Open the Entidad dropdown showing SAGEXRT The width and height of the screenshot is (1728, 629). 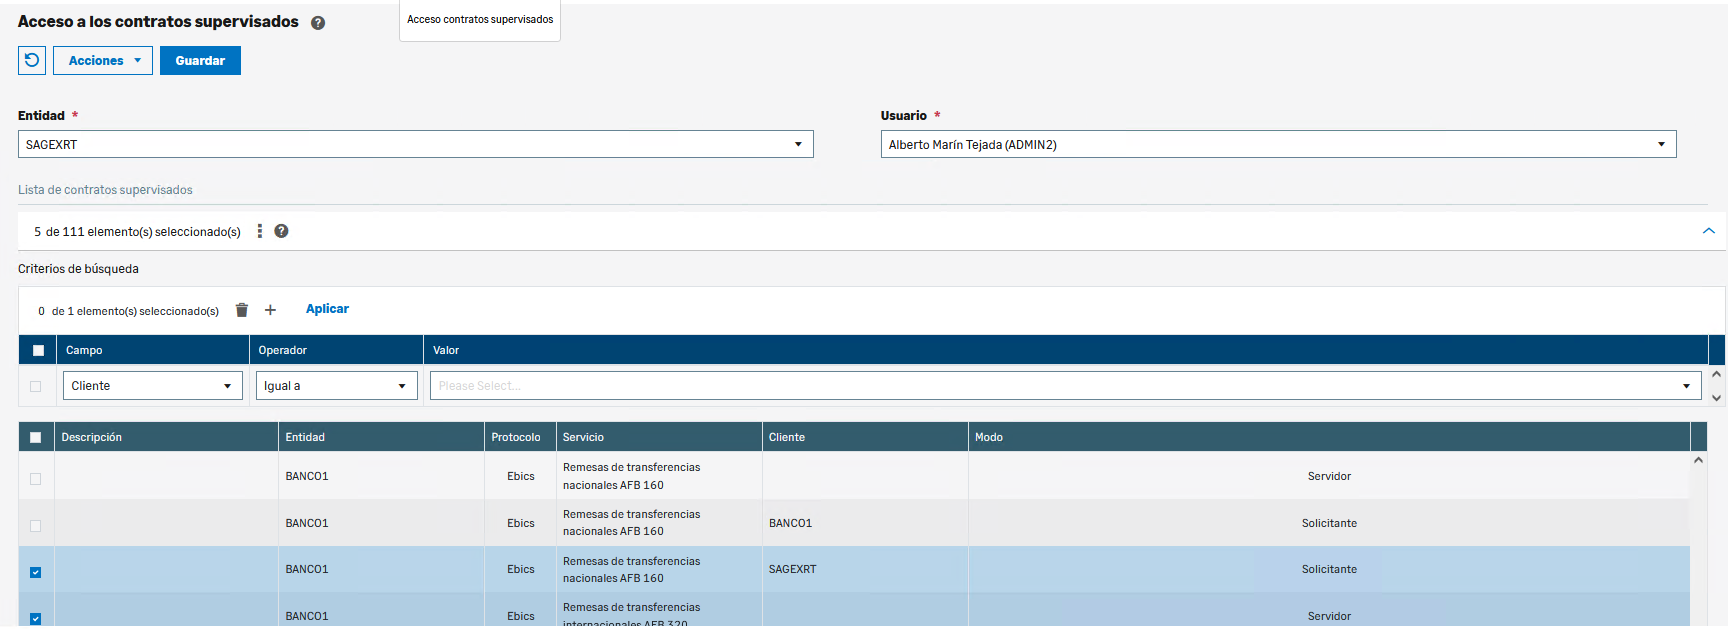415,145
